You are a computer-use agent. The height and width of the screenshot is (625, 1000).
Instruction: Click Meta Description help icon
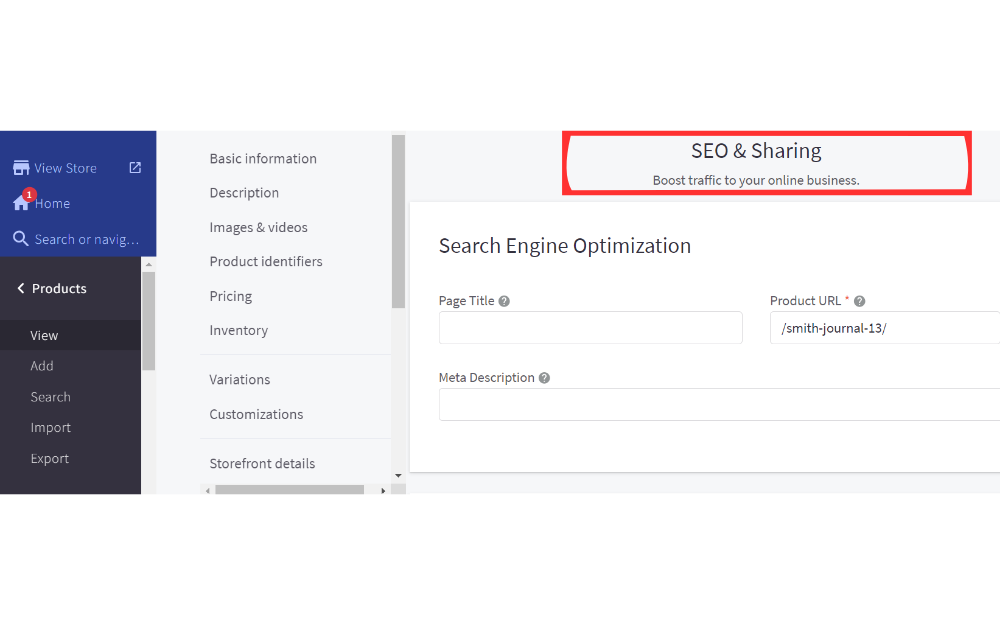click(544, 378)
